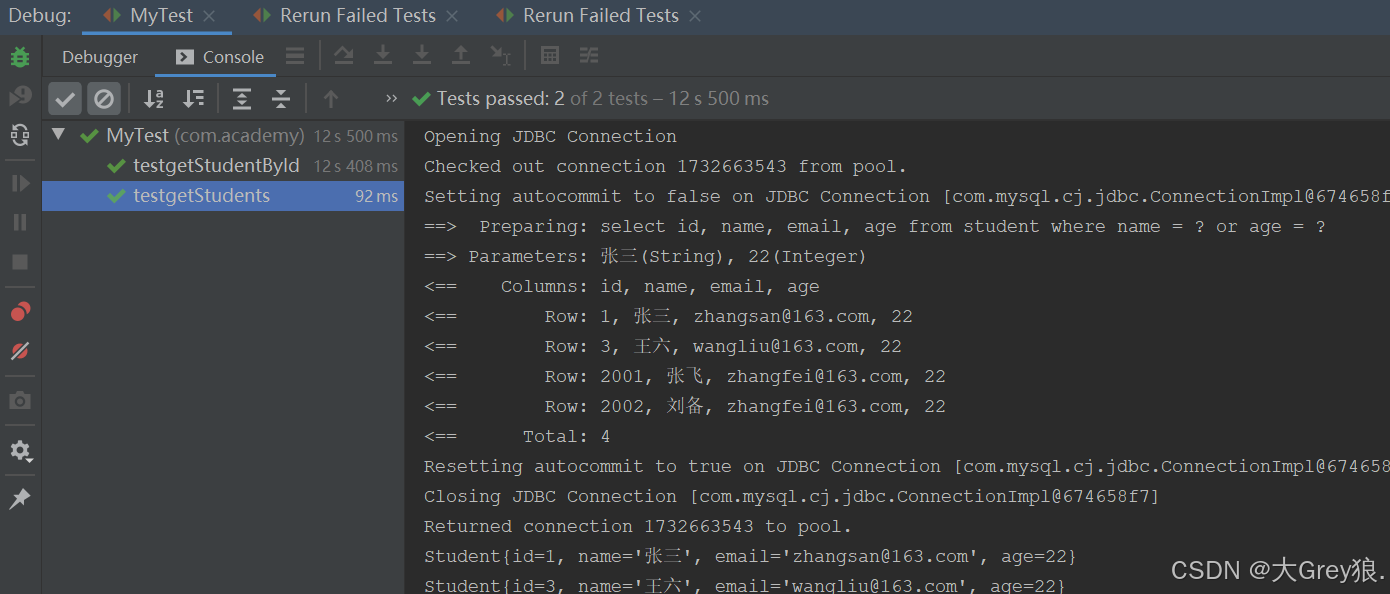The image size is (1390, 594).
Task: Resume the program from the sidebar
Action: [x=20, y=183]
